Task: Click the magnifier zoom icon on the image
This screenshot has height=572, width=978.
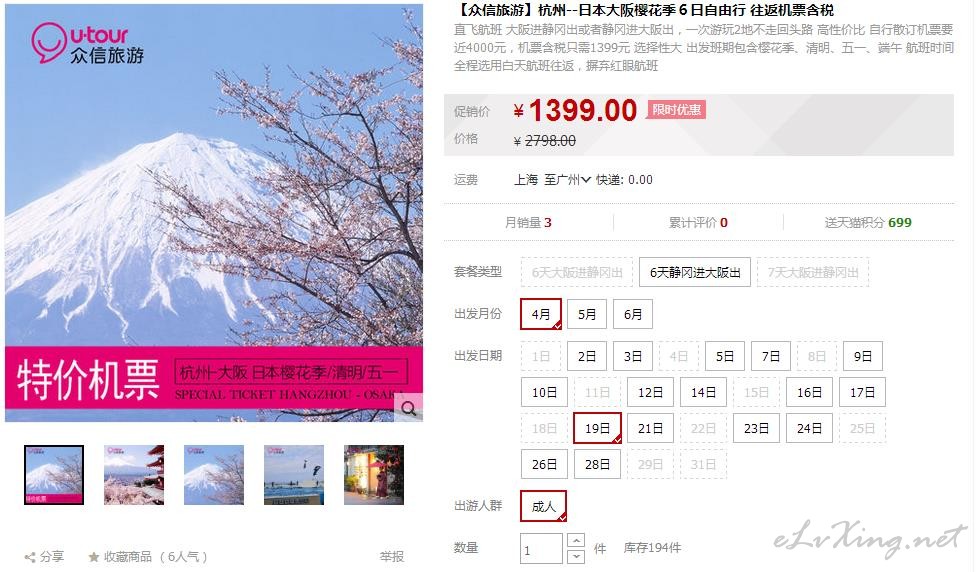Action: (x=409, y=408)
